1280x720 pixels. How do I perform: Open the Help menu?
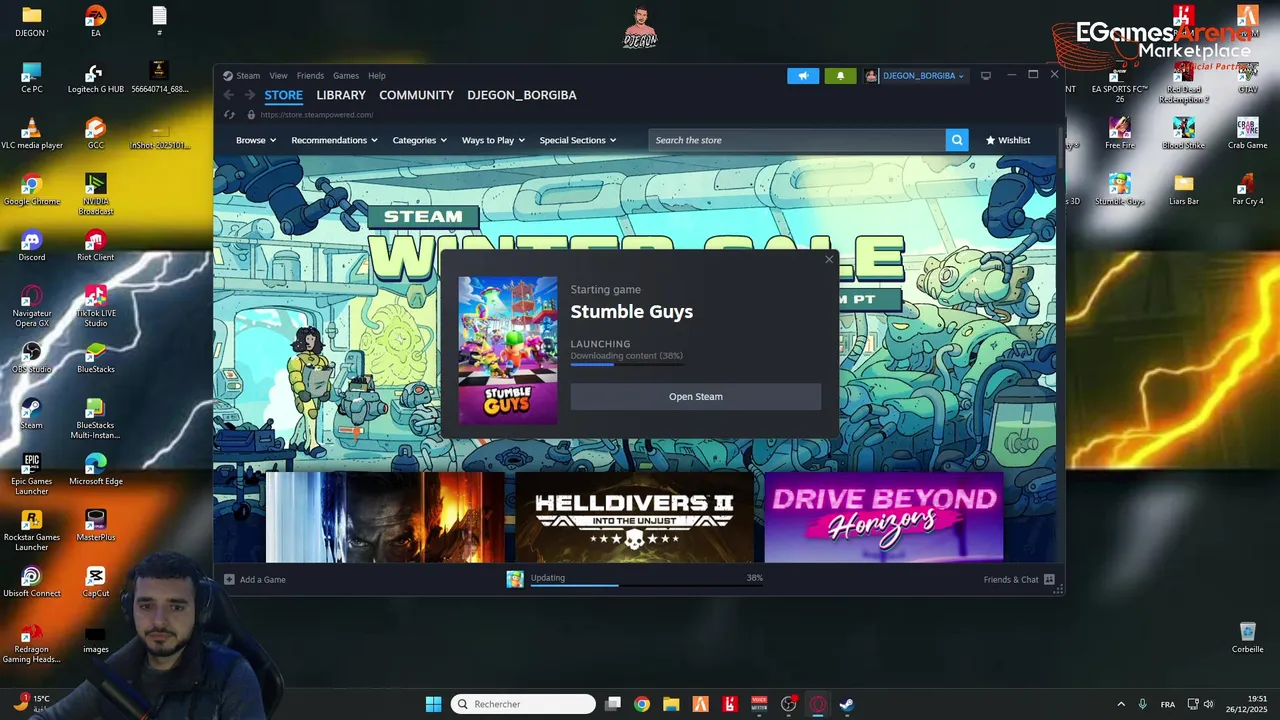click(x=376, y=76)
